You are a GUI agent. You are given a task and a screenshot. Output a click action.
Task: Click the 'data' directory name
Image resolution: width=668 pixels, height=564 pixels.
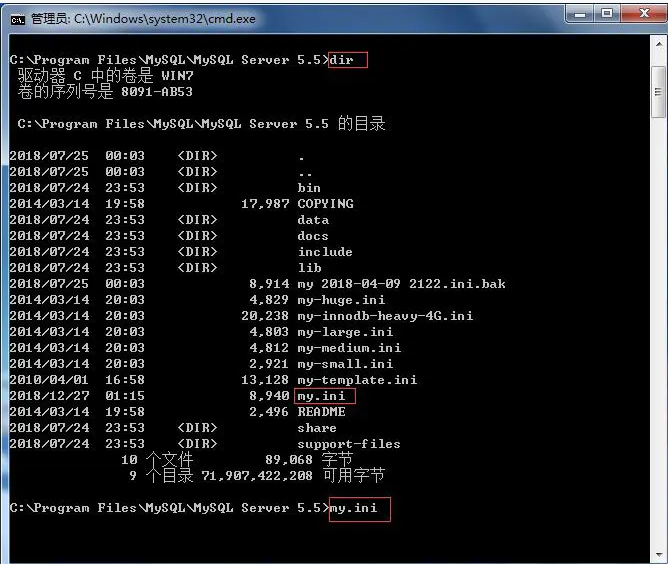click(x=313, y=220)
